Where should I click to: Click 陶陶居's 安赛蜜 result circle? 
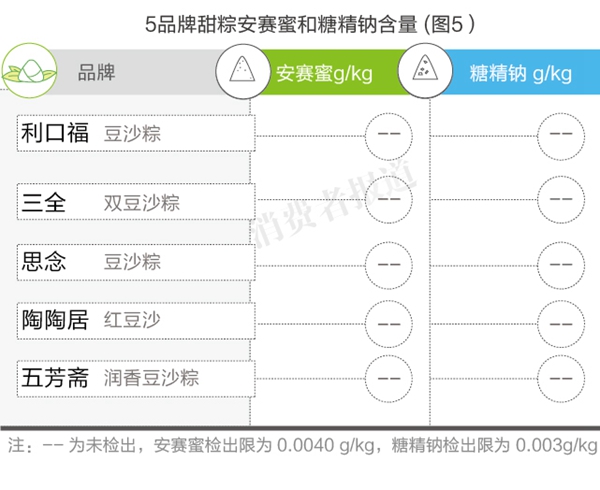pos(389,321)
